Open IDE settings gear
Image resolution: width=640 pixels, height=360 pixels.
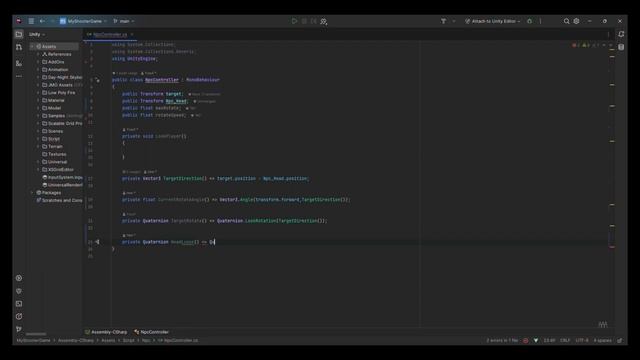coord(576,21)
